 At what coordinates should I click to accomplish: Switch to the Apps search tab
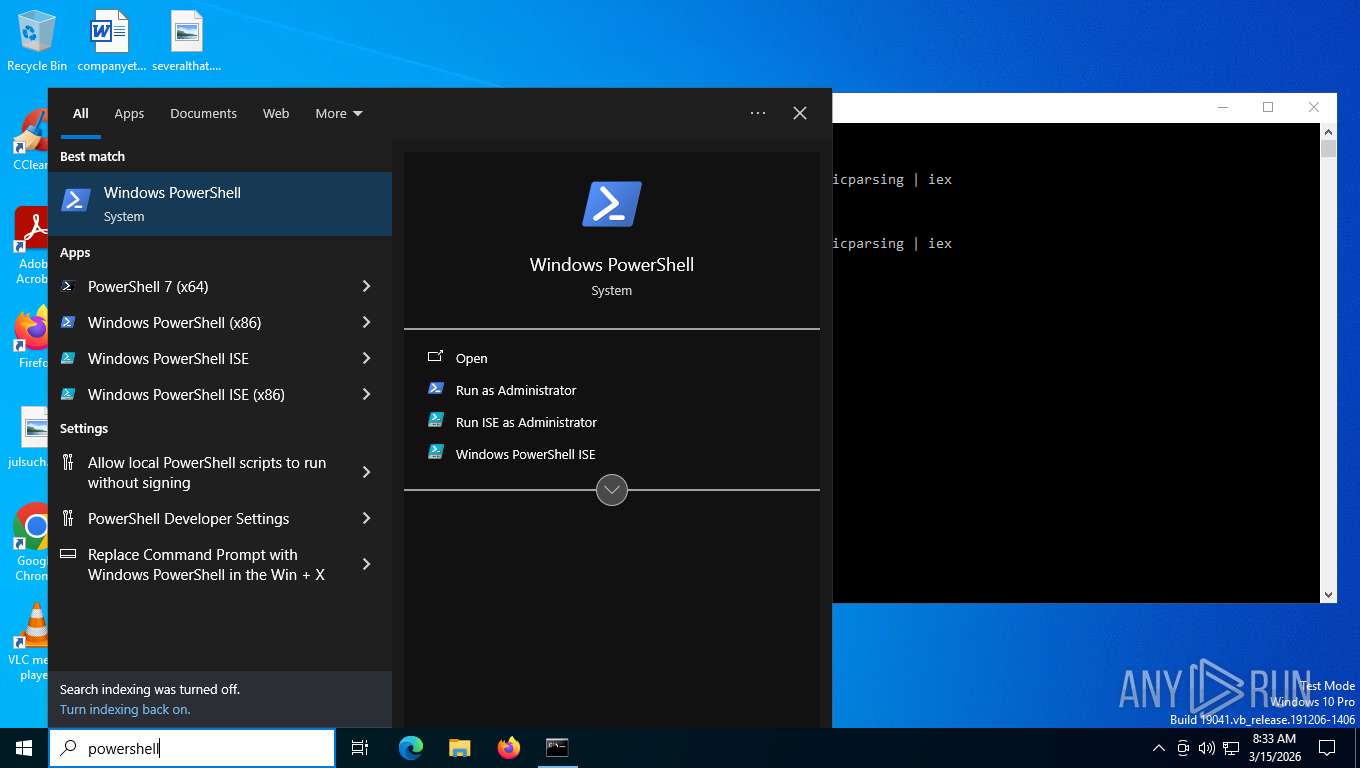point(129,113)
